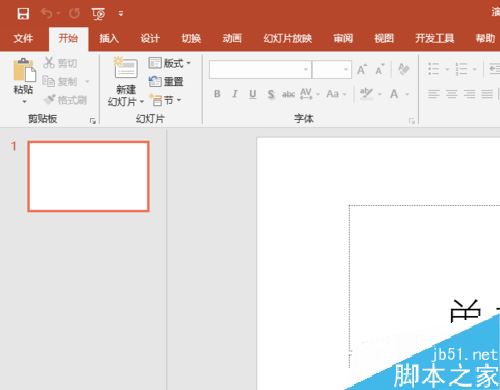
Task: Toggle Italic formatting
Action: [235, 94]
